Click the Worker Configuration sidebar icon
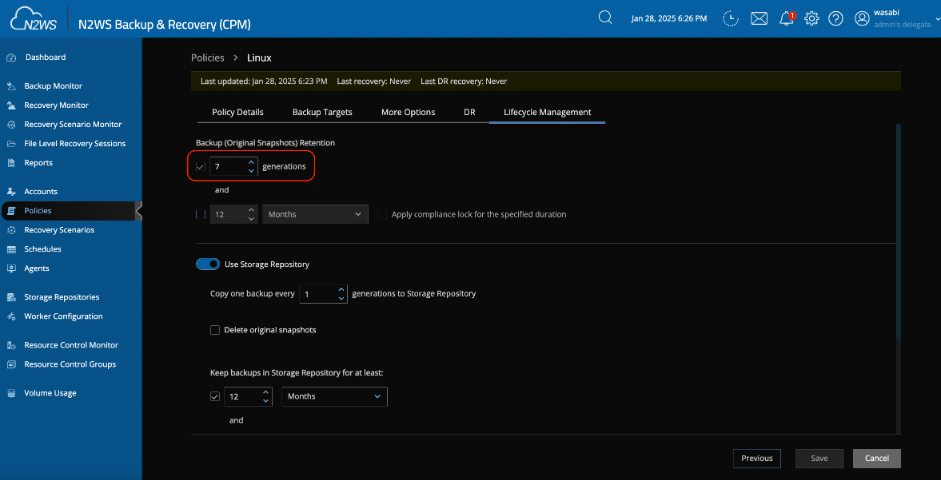 pyautogui.click(x=10, y=317)
